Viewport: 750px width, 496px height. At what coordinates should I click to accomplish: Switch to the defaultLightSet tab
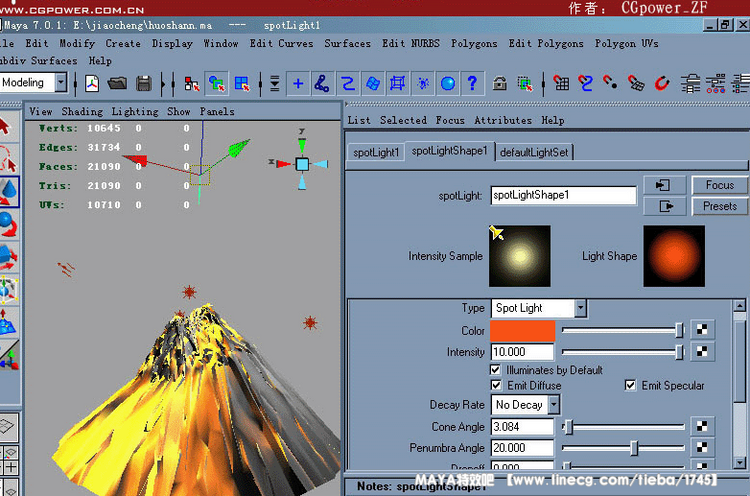(534, 153)
